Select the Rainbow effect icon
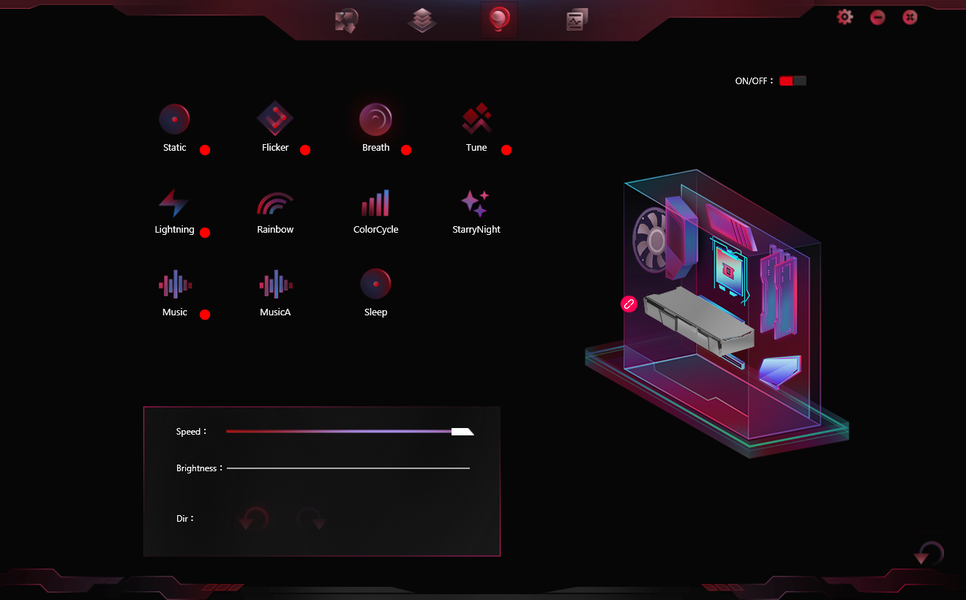966x600 pixels. pyautogui.click(x=275, y=203)
